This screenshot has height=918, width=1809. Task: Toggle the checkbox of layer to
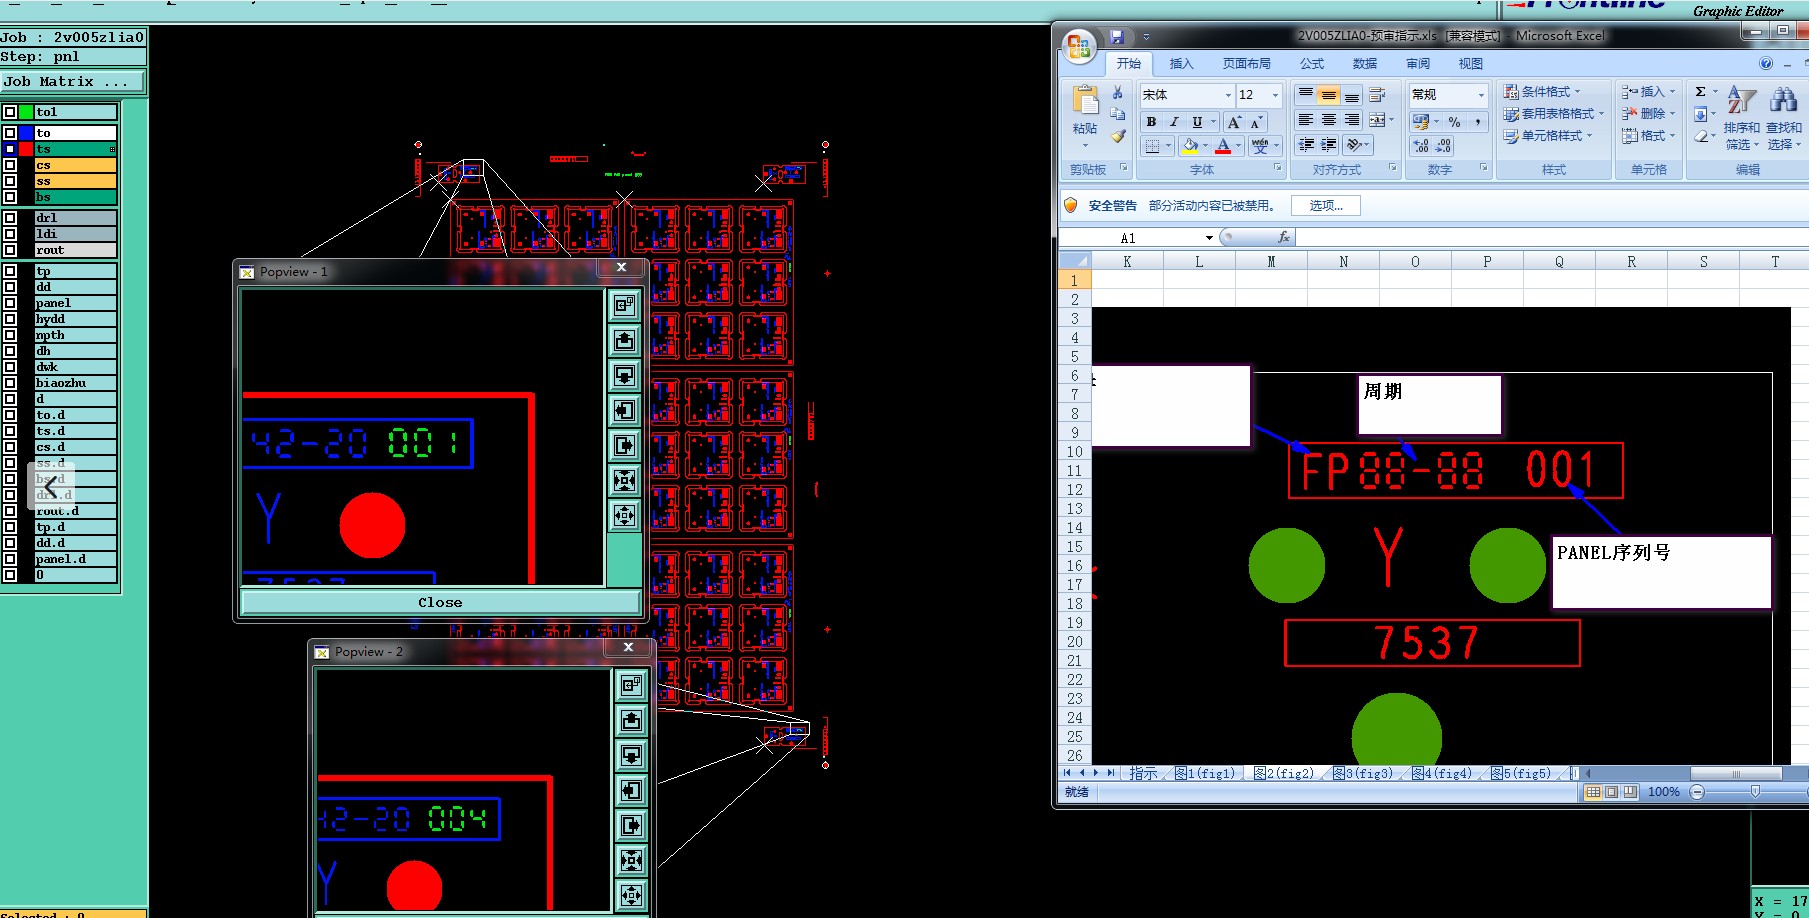(x=10, y=133)
